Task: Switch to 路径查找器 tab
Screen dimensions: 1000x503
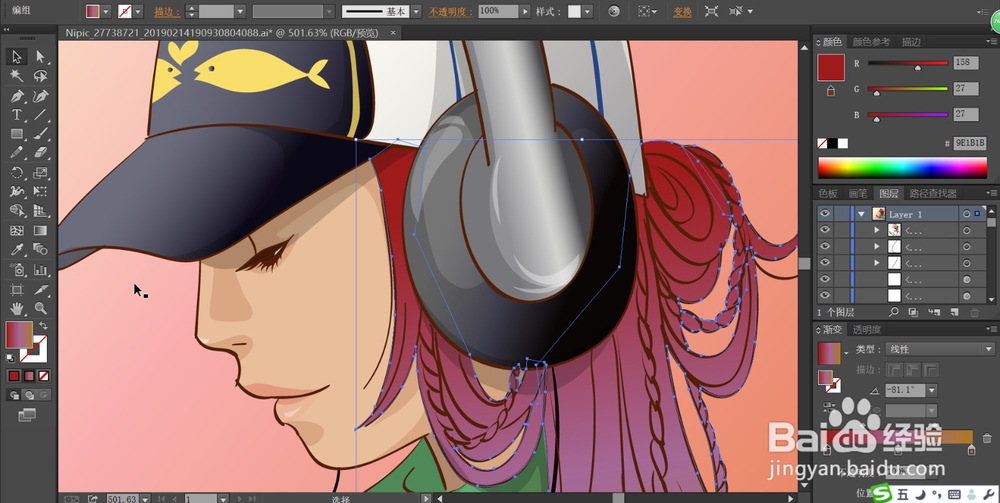Action: coord(933,193)
